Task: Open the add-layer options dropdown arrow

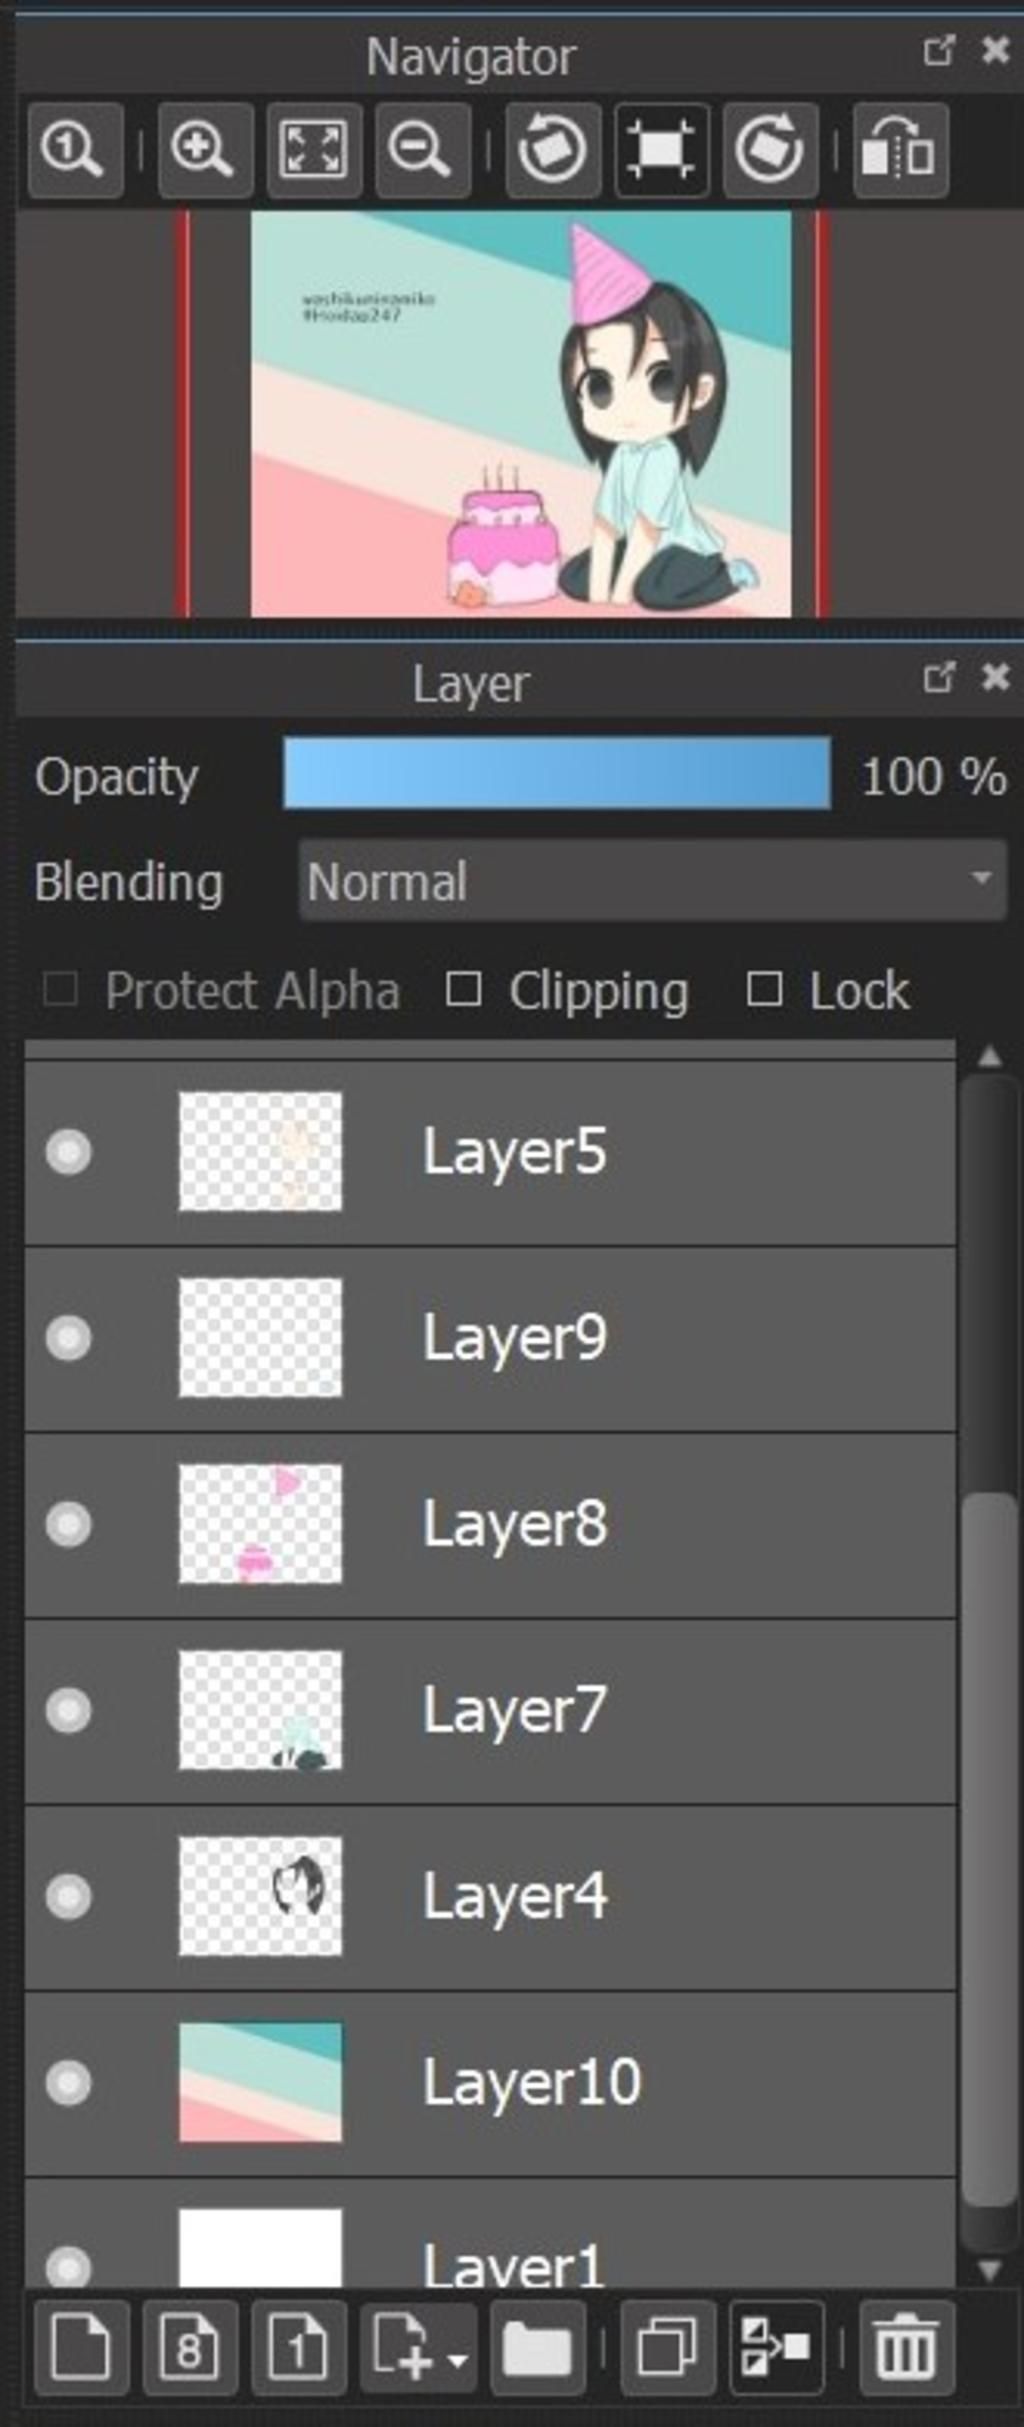Action: (457, 2360)
